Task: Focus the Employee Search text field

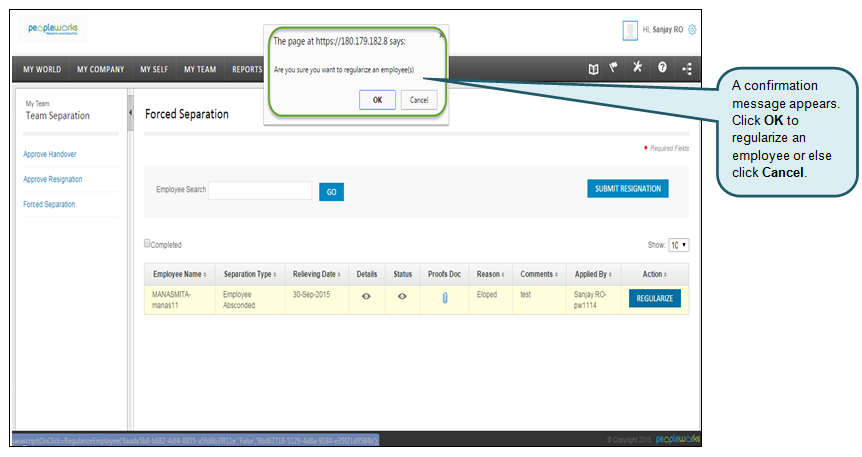Action: tap(260, 190)
